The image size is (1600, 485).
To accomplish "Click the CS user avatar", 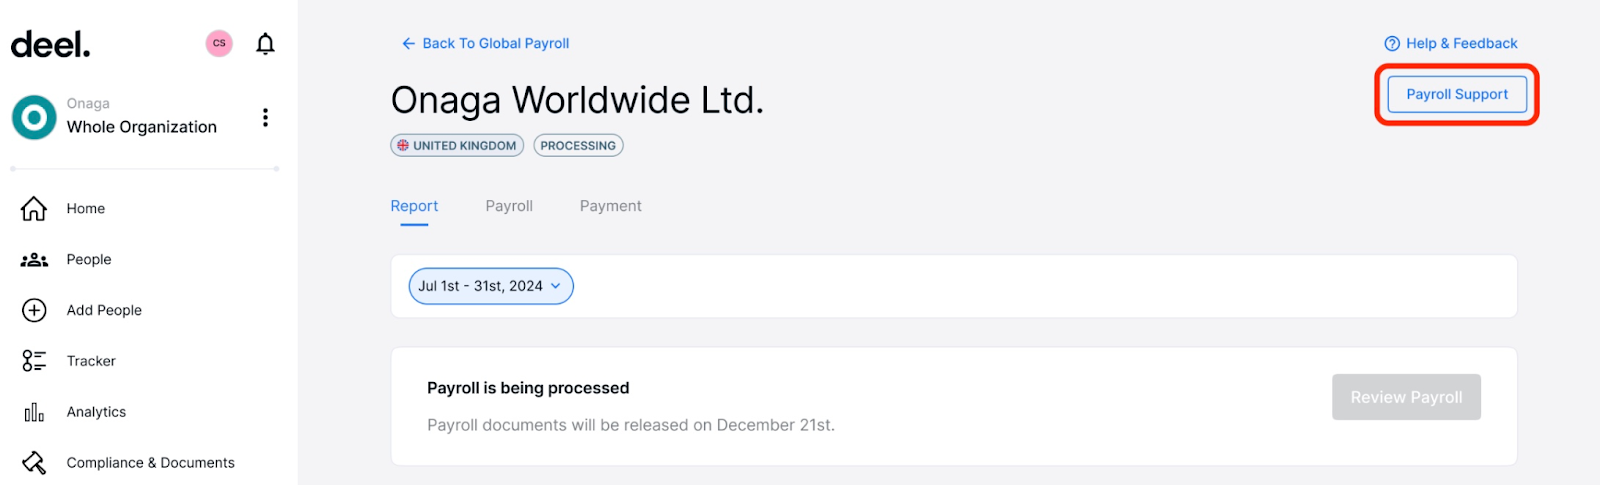I will [219, 44].
